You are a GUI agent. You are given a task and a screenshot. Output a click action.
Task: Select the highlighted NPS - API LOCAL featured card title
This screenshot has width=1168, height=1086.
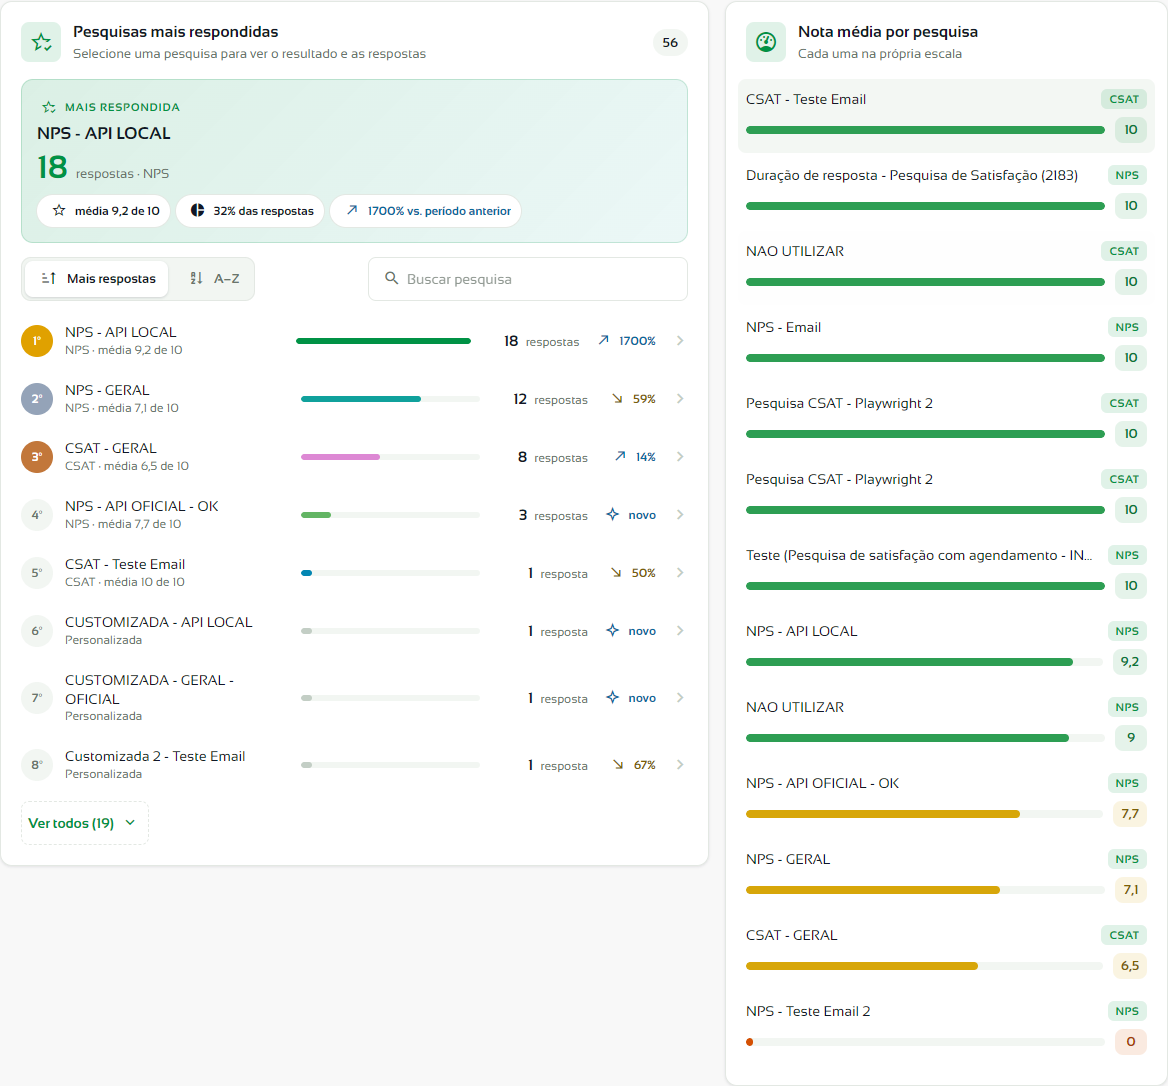point(104,133)
